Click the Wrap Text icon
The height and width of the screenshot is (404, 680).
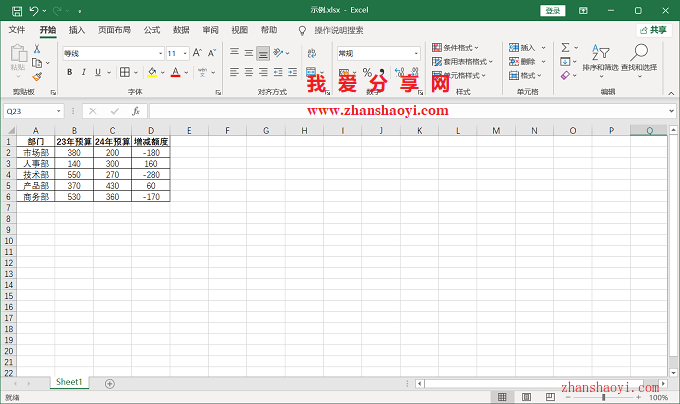(311, 53)
